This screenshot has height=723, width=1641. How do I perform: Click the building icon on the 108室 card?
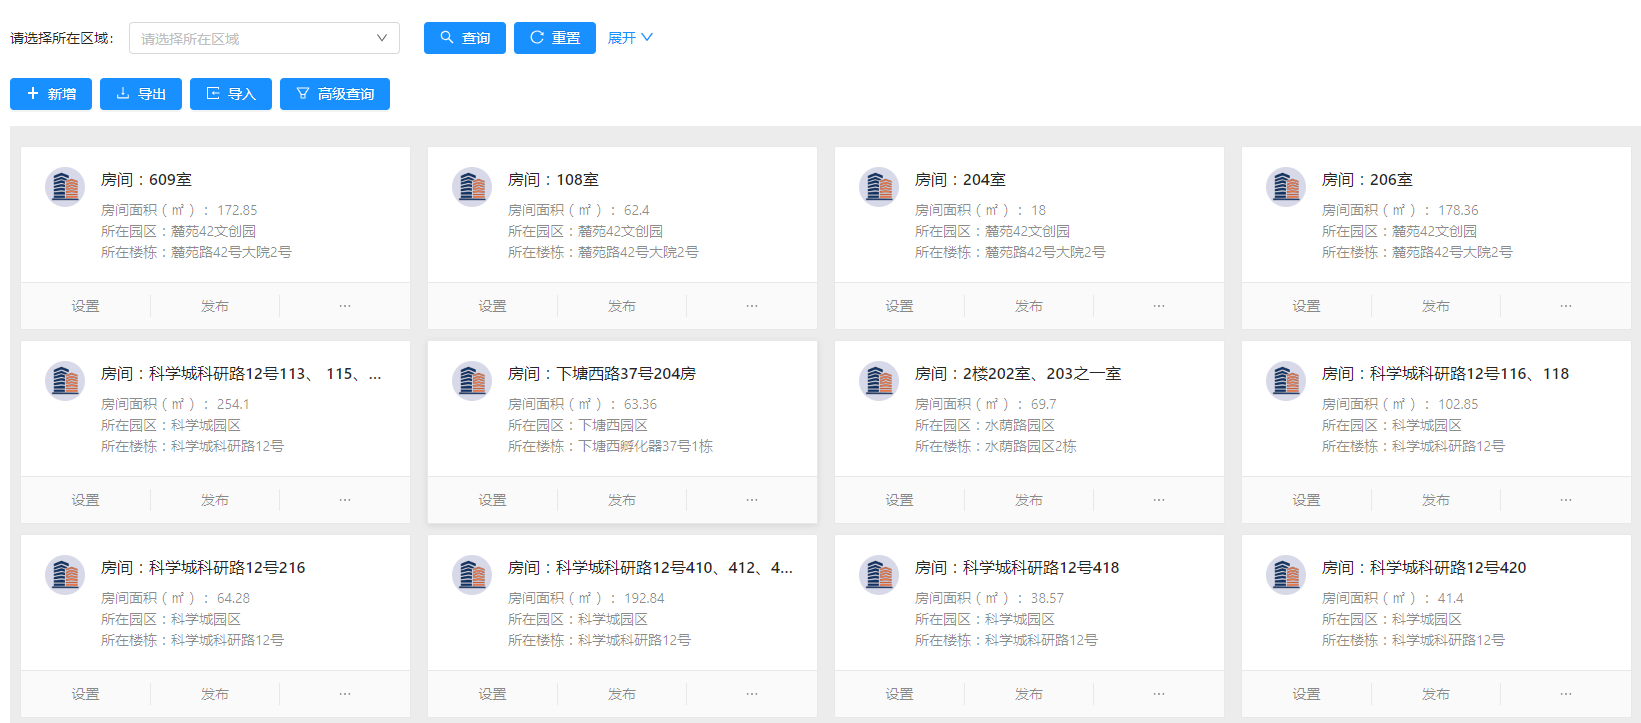(x=472, y=187)
